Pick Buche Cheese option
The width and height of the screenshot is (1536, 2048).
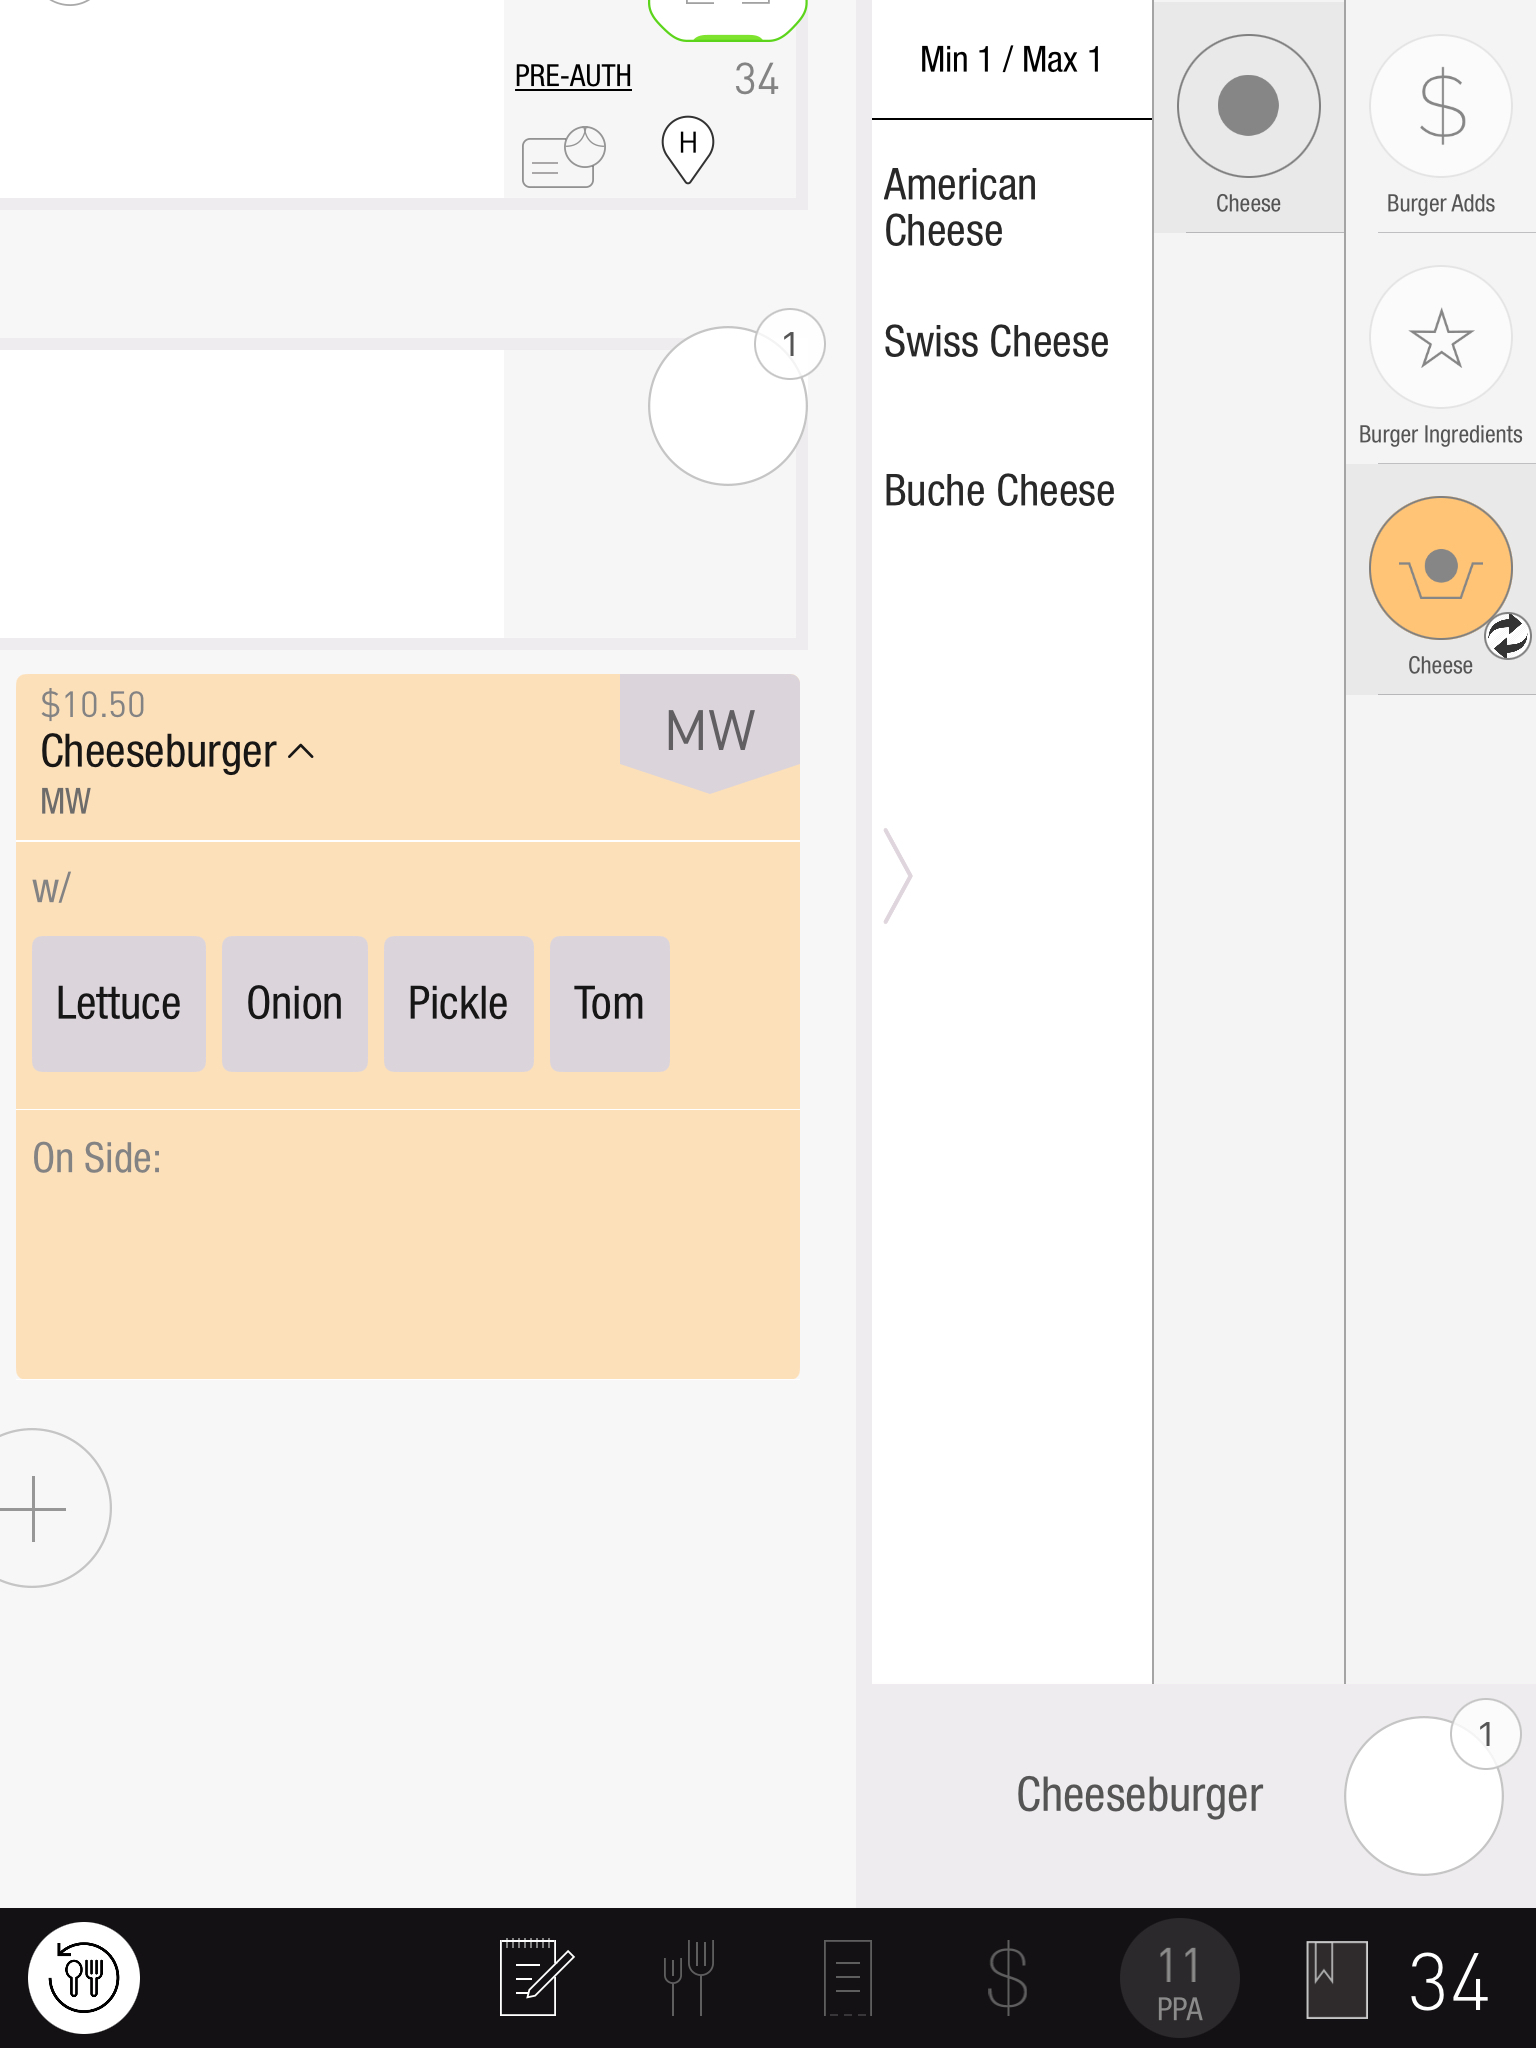(999, 491)
